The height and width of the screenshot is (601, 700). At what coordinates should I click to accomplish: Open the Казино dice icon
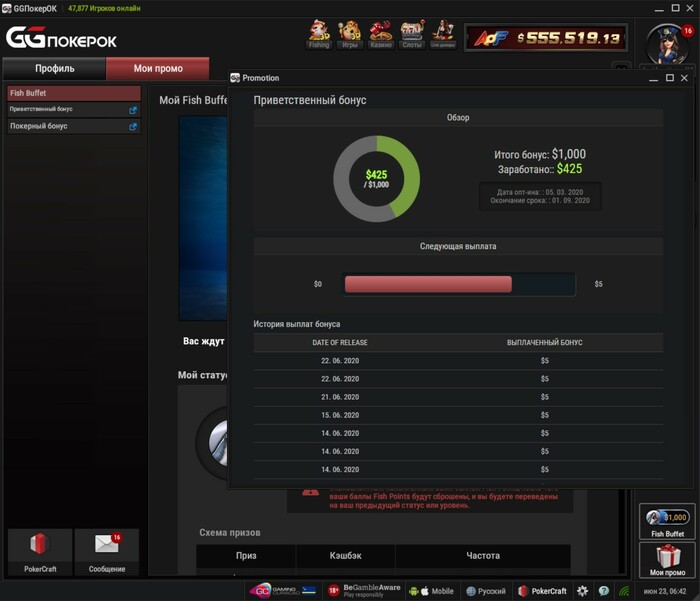(x=380, y=34)
